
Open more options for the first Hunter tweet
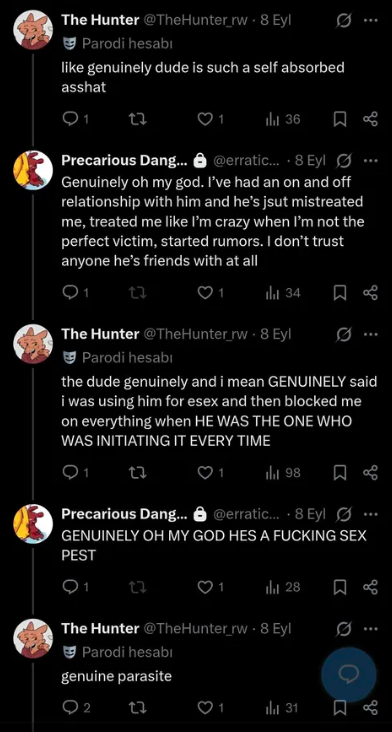coord(370,20)
